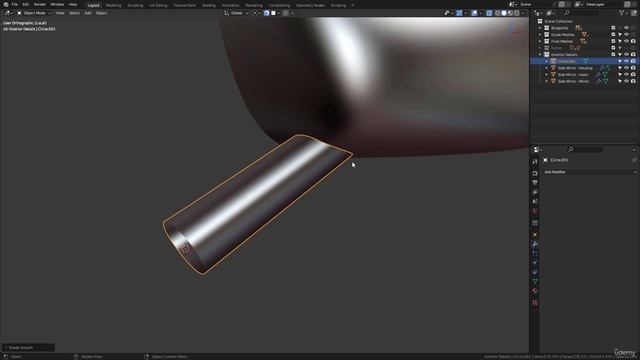Screen dimensions: 640x360
Task: Open the Blender logo menu
Action: (x=6, y=4)
